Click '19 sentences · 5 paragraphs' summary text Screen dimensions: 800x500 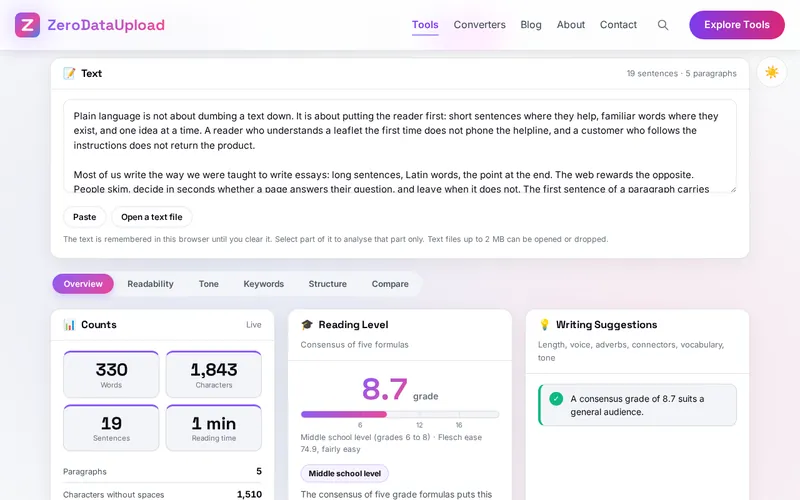682,73
